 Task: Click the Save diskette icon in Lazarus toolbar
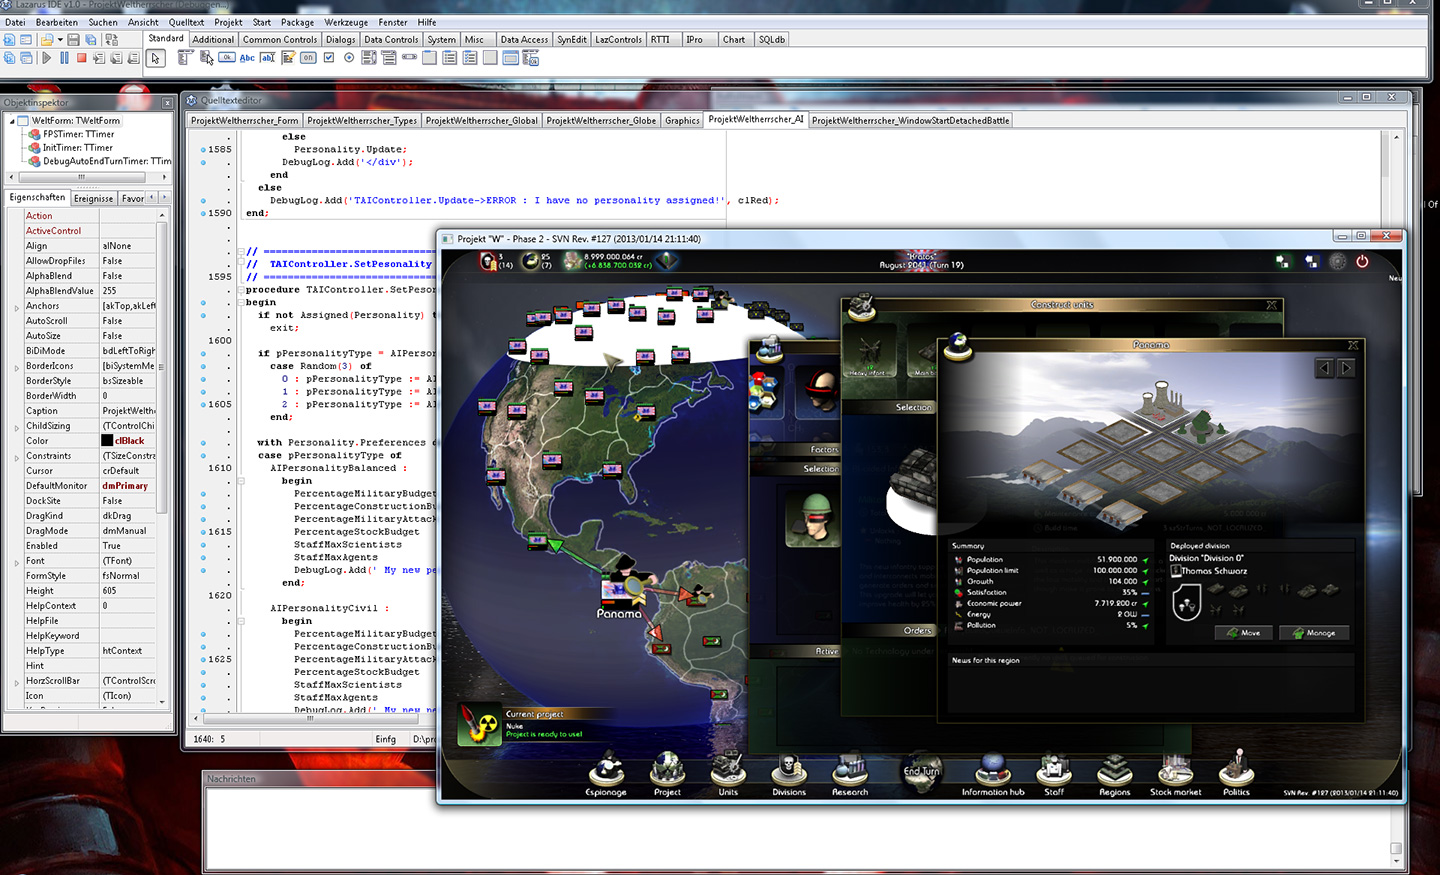73,40
